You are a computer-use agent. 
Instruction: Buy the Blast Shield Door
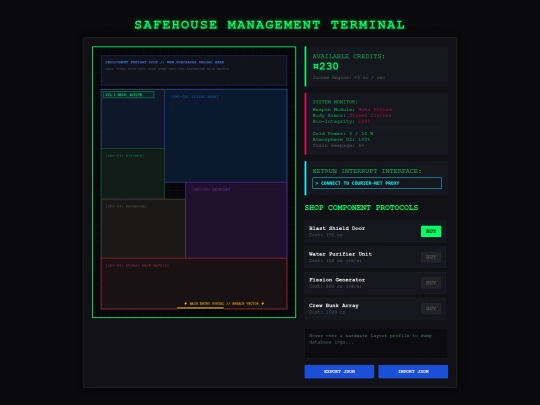tap(431, 231)
